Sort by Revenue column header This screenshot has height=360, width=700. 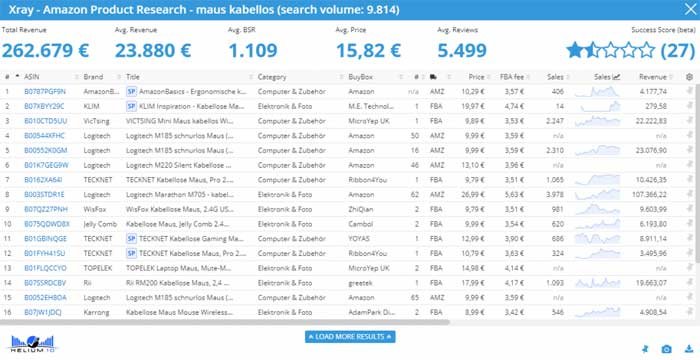click(653, 77)
